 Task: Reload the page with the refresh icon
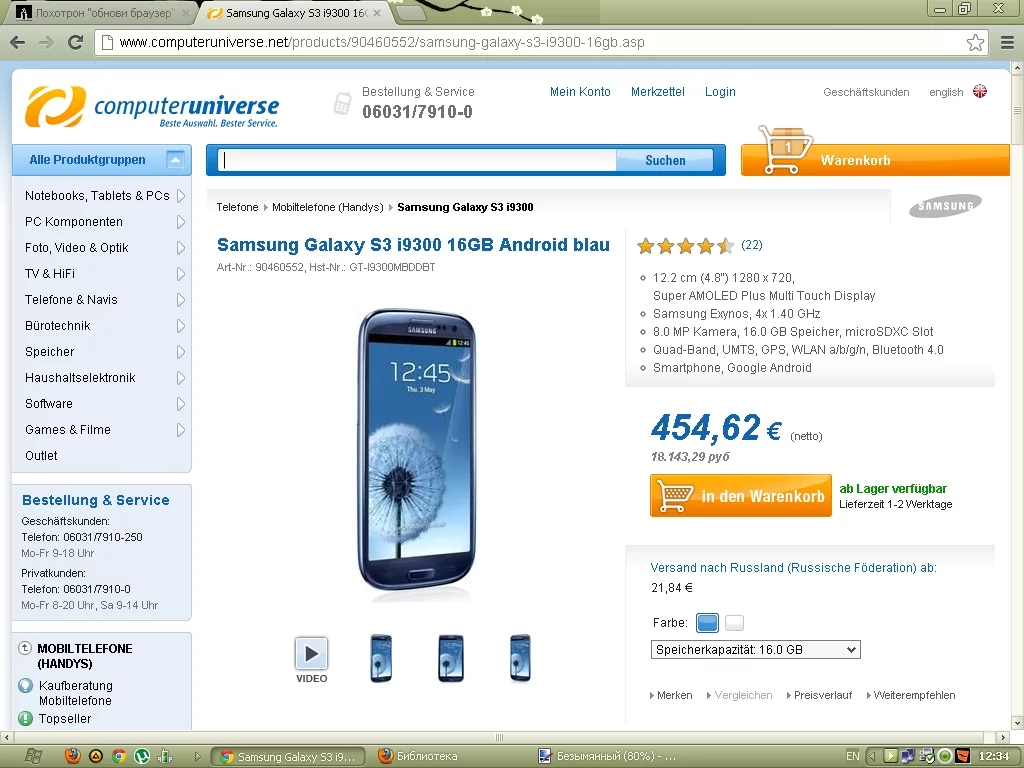click(x=76, y=42)
